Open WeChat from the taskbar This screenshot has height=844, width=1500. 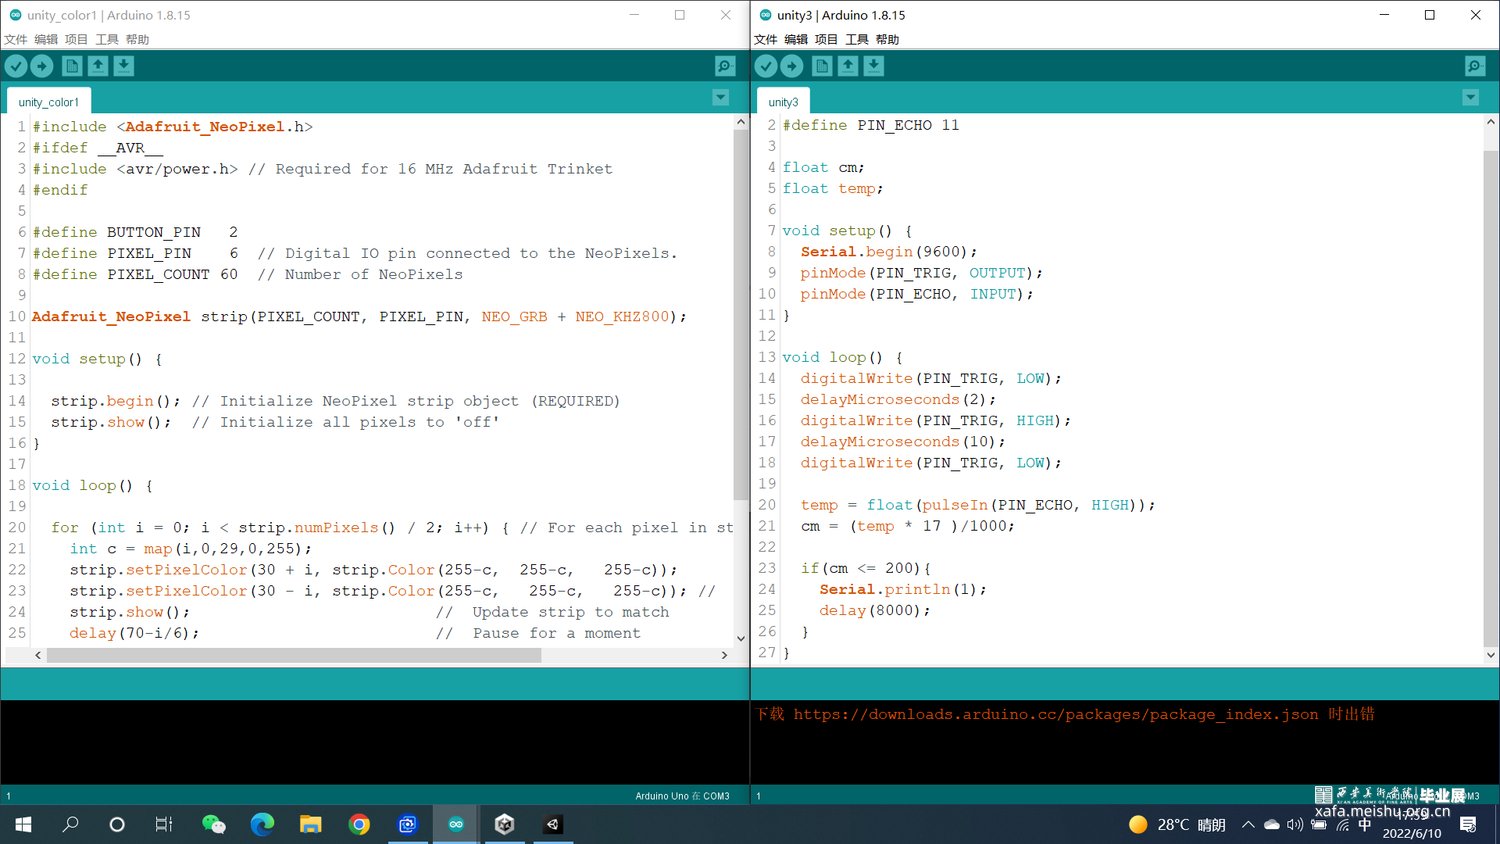pos(213,825)
